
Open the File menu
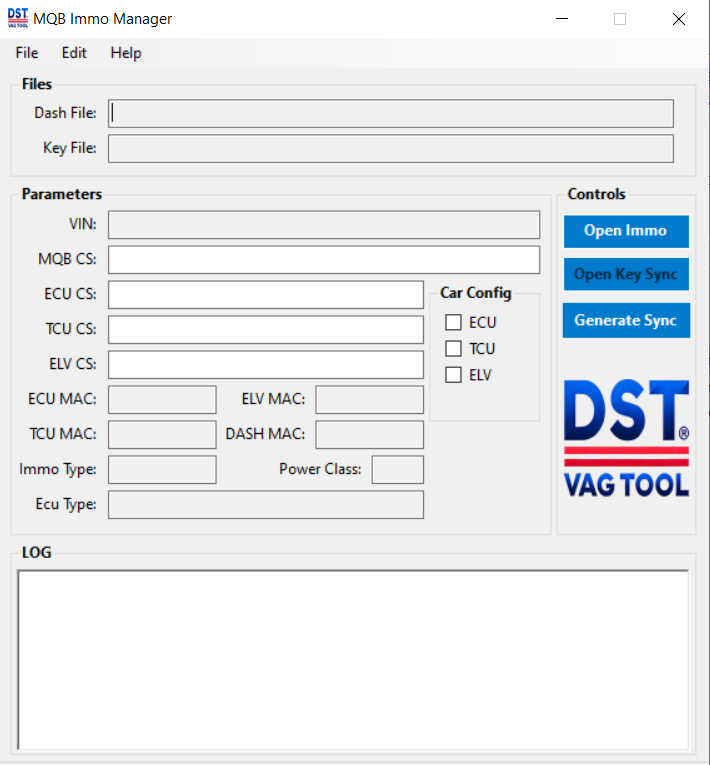[x=27, y=53]
